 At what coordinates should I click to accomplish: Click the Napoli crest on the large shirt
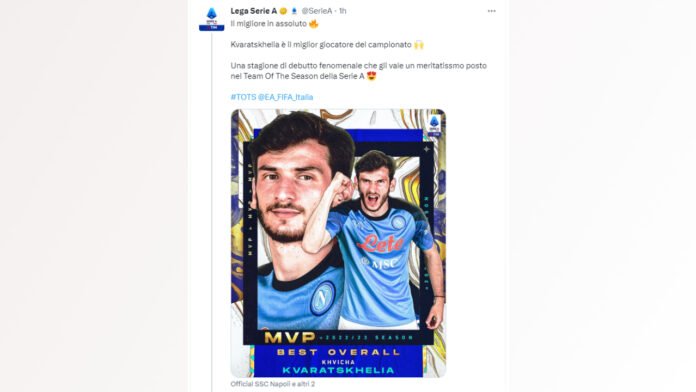pos(323,298)
